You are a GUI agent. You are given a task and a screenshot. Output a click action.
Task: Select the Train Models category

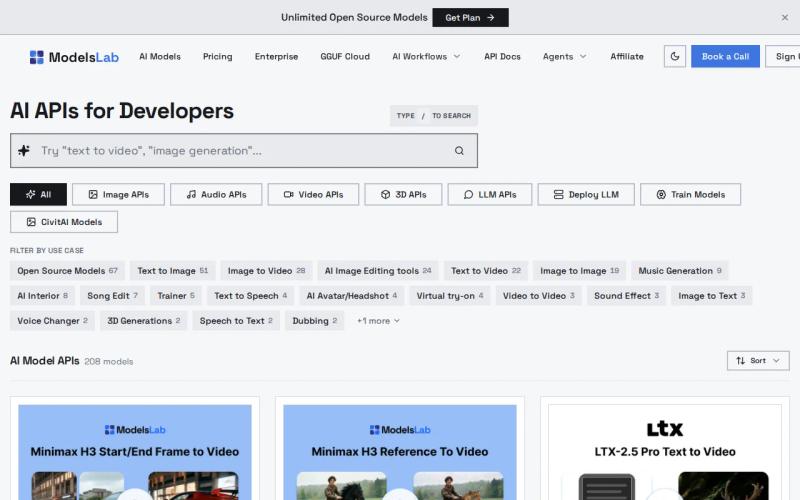coord(690,194)
